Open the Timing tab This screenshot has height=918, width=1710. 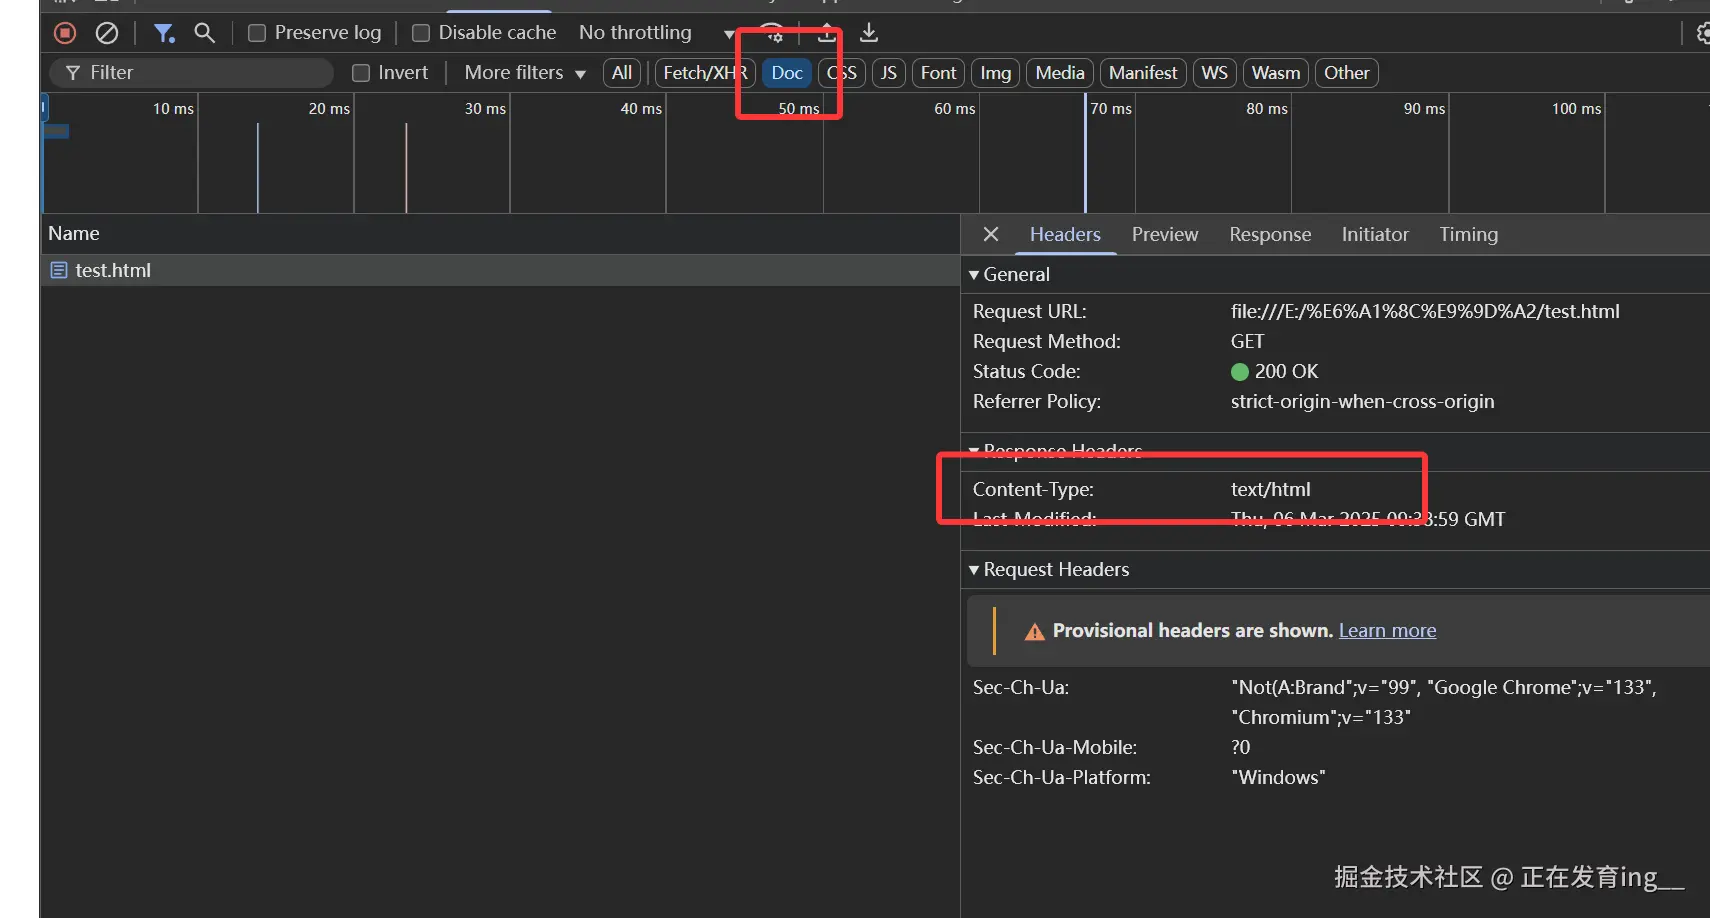1468,234
